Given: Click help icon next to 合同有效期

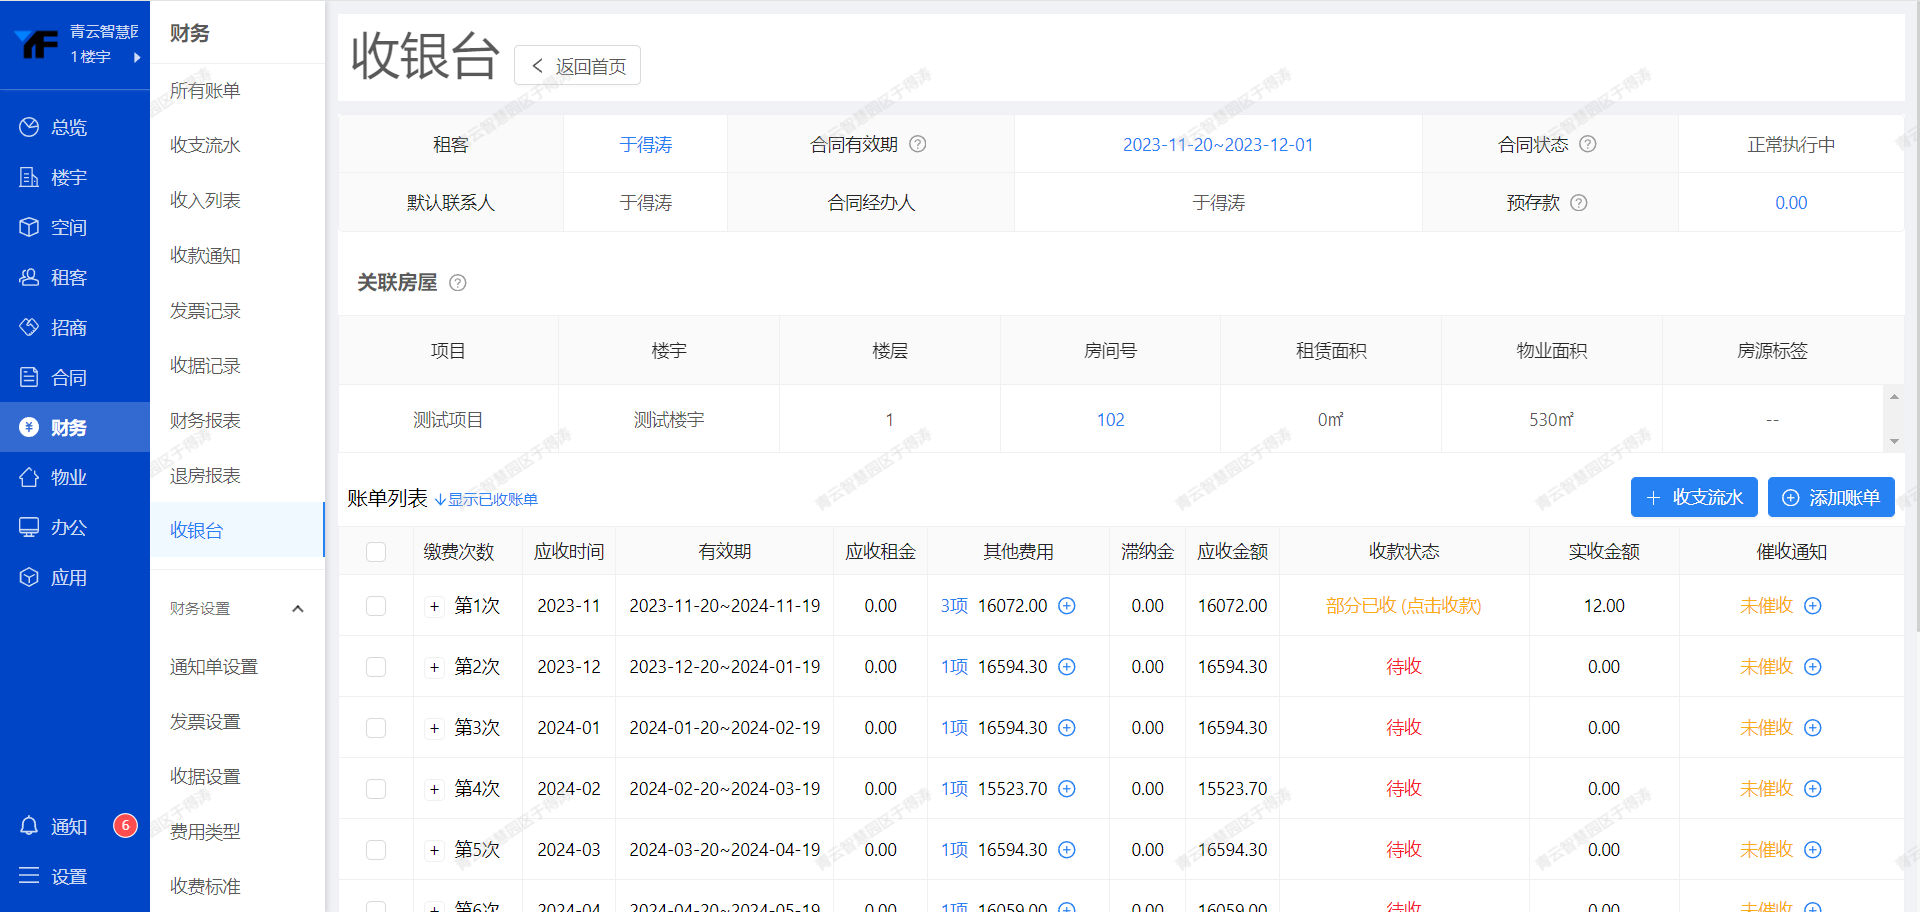Looking at the screenshot, I should pyautogui.click(x=917, y=144).
